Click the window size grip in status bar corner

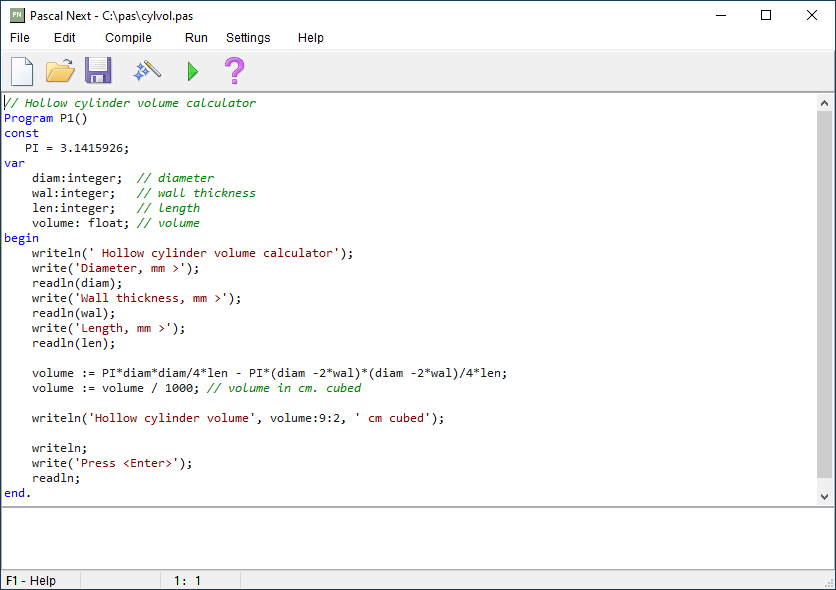point(829,583)
